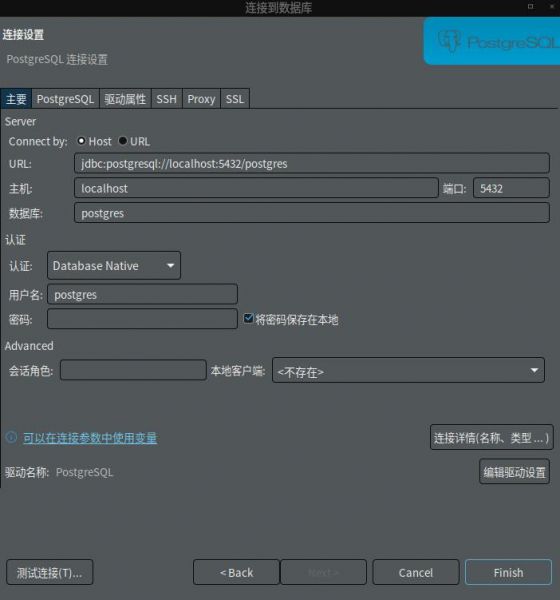Focus the host field containing localhost
The height and width of the screenshot is (600, 560).
[x=256, y=188]
